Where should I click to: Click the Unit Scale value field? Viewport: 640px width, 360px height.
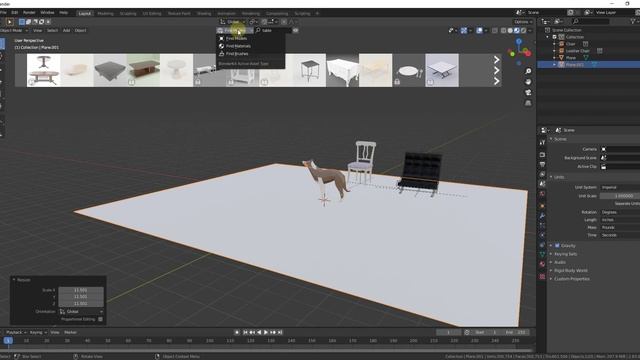click(x=620, y=196)
